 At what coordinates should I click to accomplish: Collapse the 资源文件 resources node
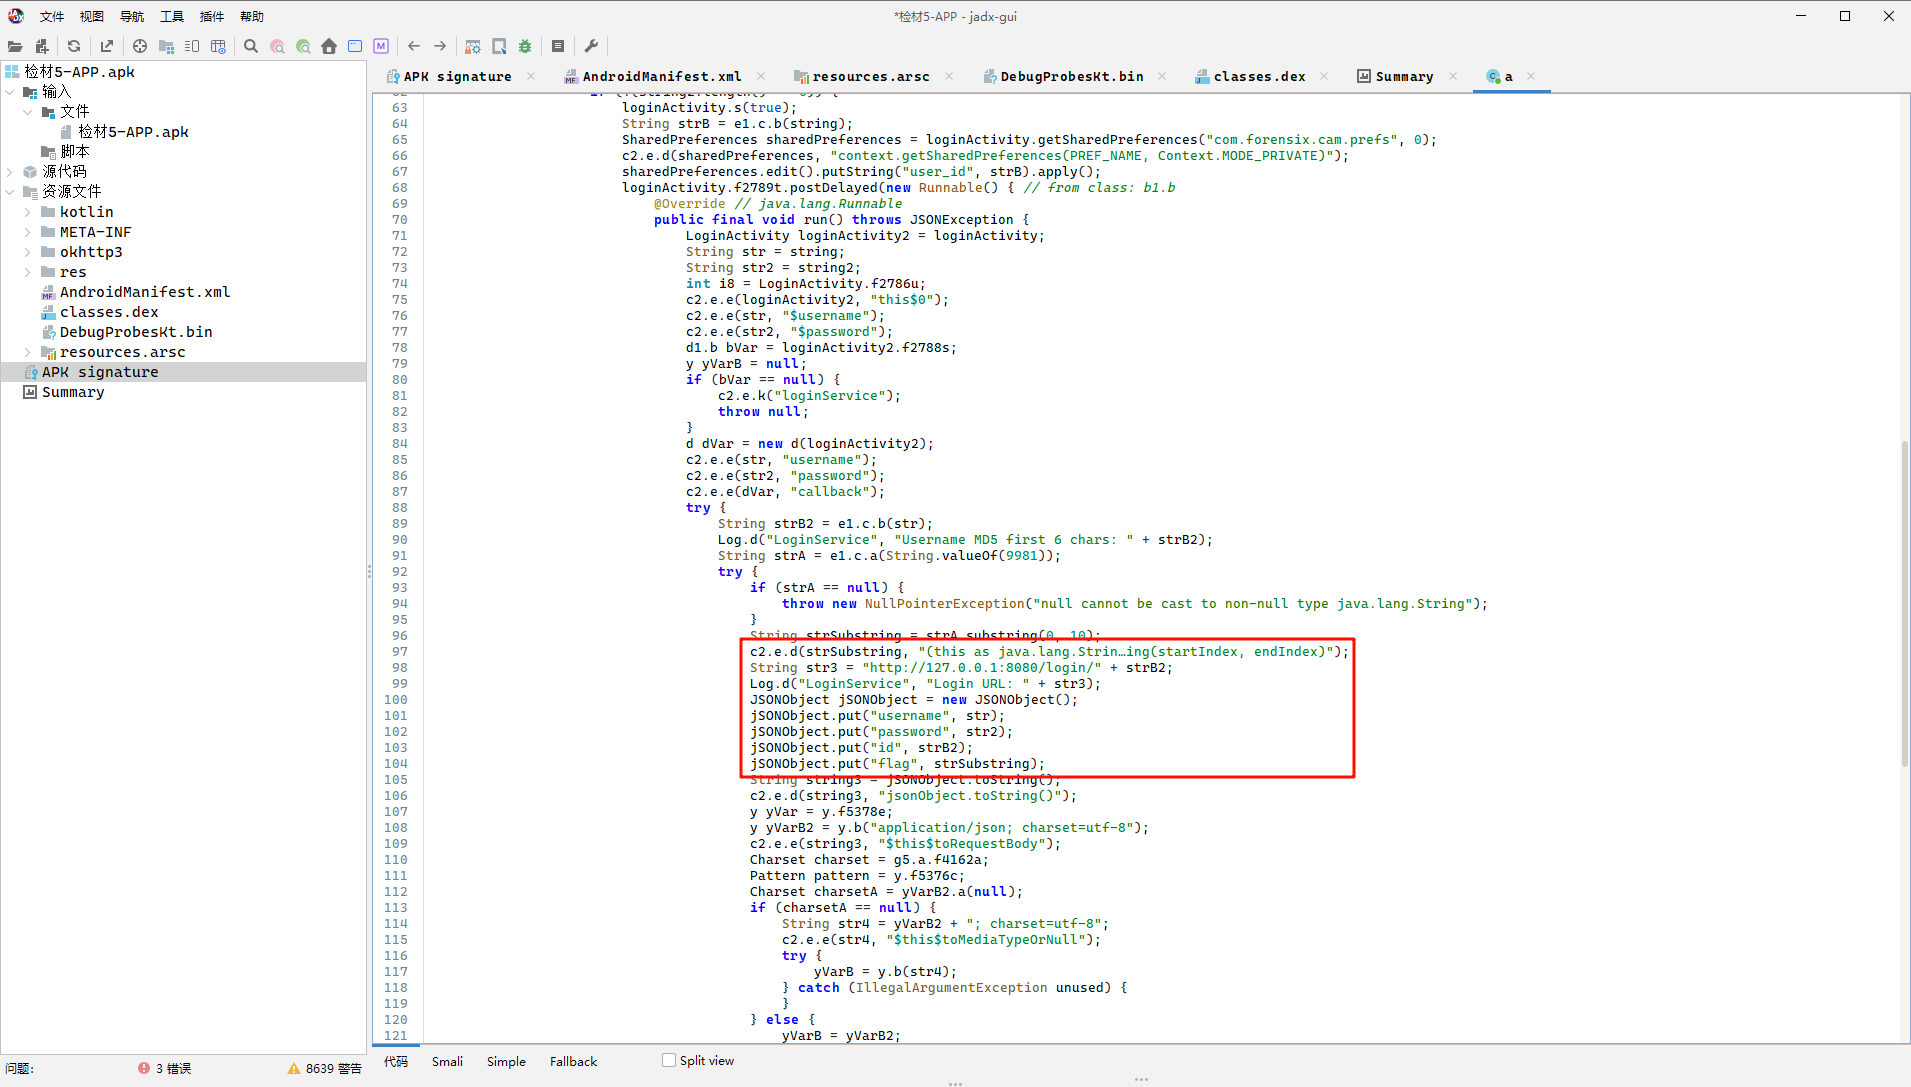click(x=10, y=192)
